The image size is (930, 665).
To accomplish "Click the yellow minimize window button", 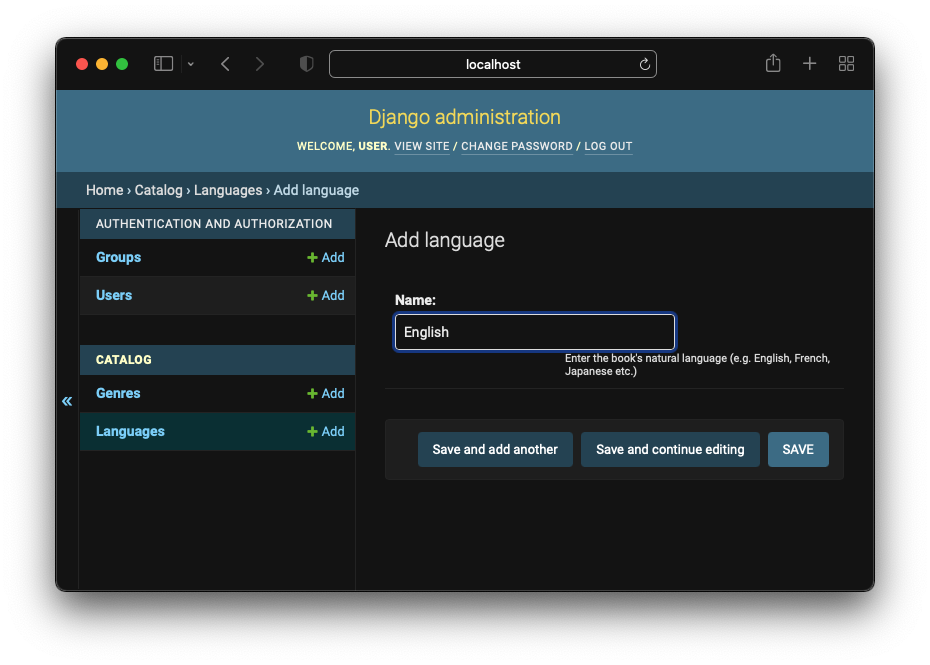I will (x=102, y=64).
